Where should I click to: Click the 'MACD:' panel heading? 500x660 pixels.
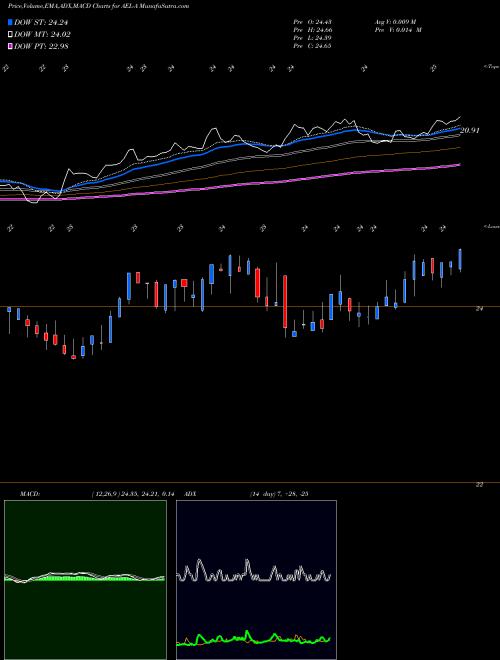click(x=30, y=494)
